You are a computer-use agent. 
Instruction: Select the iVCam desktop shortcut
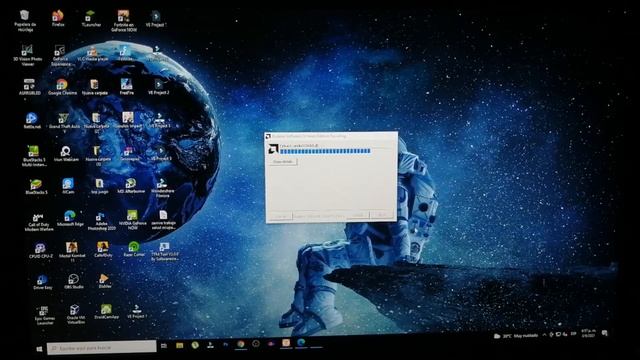[x=68, y=186]
